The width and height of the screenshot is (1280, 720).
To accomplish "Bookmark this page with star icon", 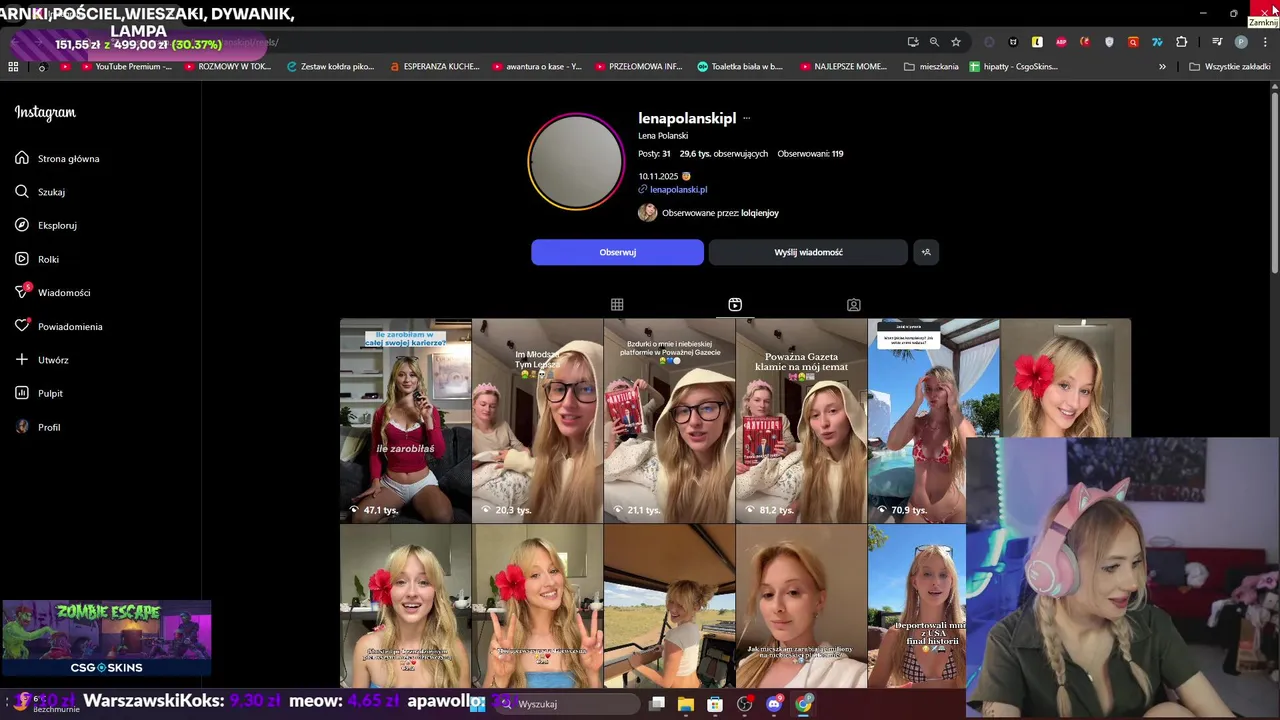I will pyautogui.click(x=956, y=42).
